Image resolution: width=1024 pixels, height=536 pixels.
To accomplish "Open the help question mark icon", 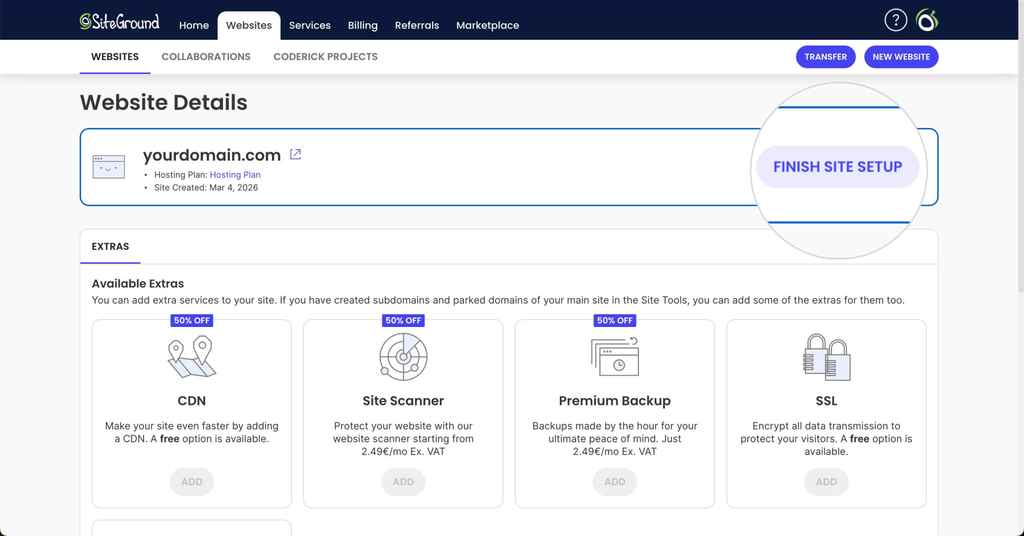I will [x=895, y=20].
